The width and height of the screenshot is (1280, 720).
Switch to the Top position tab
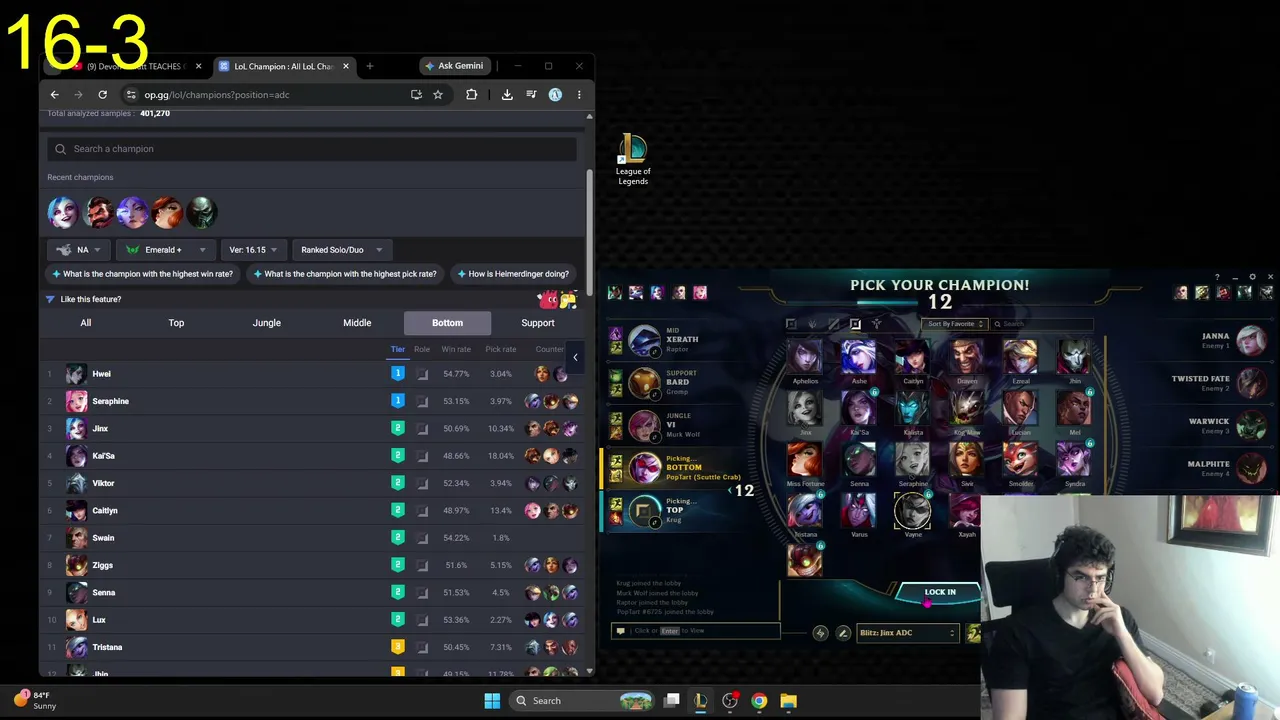[176, 323]
